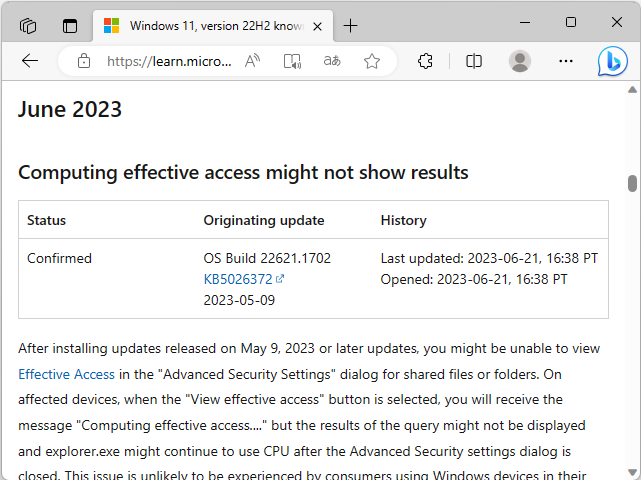Click the browser back arrow
This screenshot has width=641, height=480.
(30, 61)
